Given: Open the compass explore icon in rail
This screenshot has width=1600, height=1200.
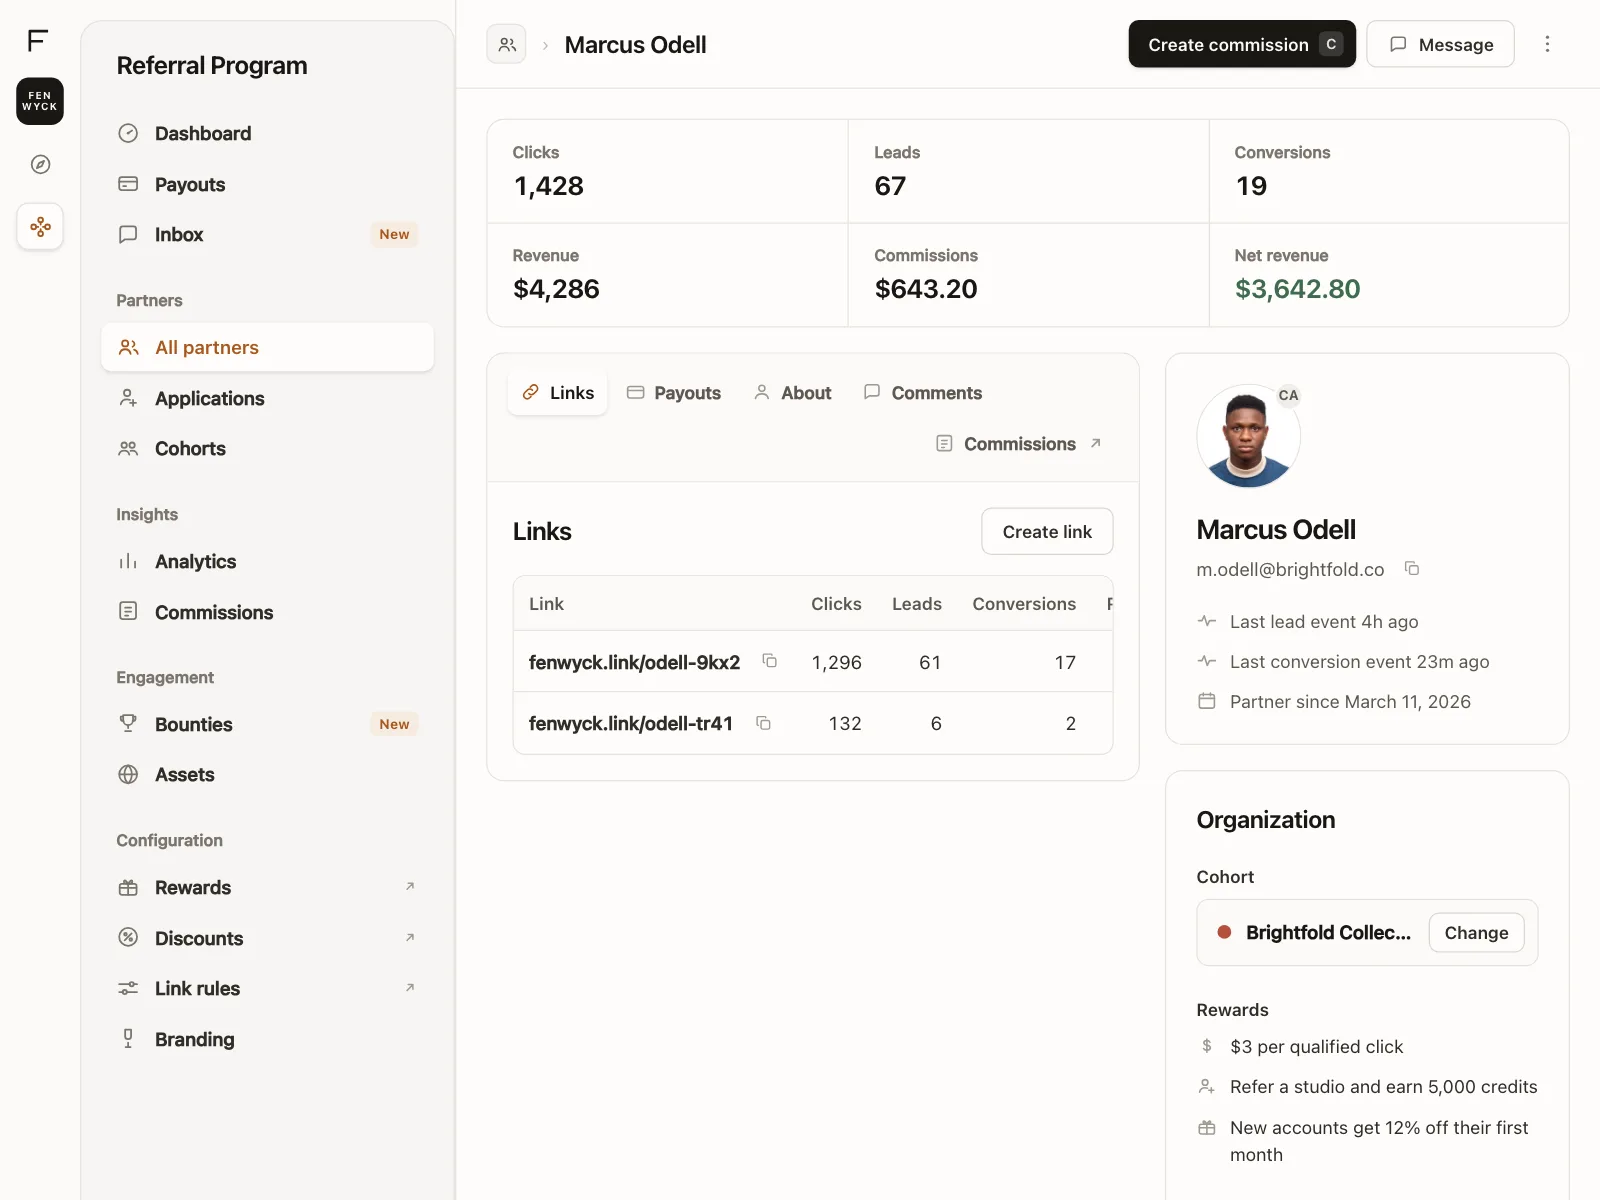Looking at the screenshot, I should coord(40,164).
